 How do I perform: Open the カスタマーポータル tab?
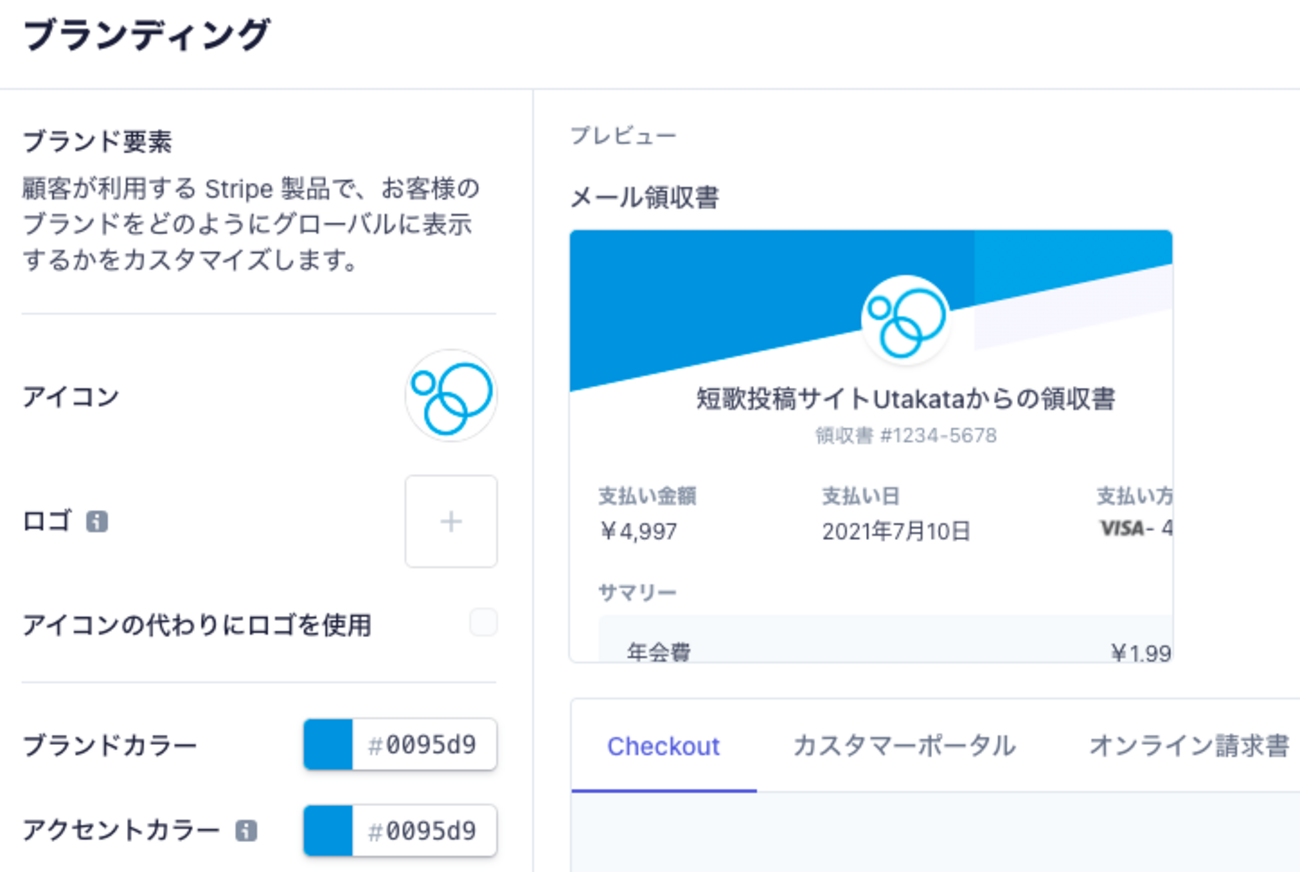pos(904,746)
